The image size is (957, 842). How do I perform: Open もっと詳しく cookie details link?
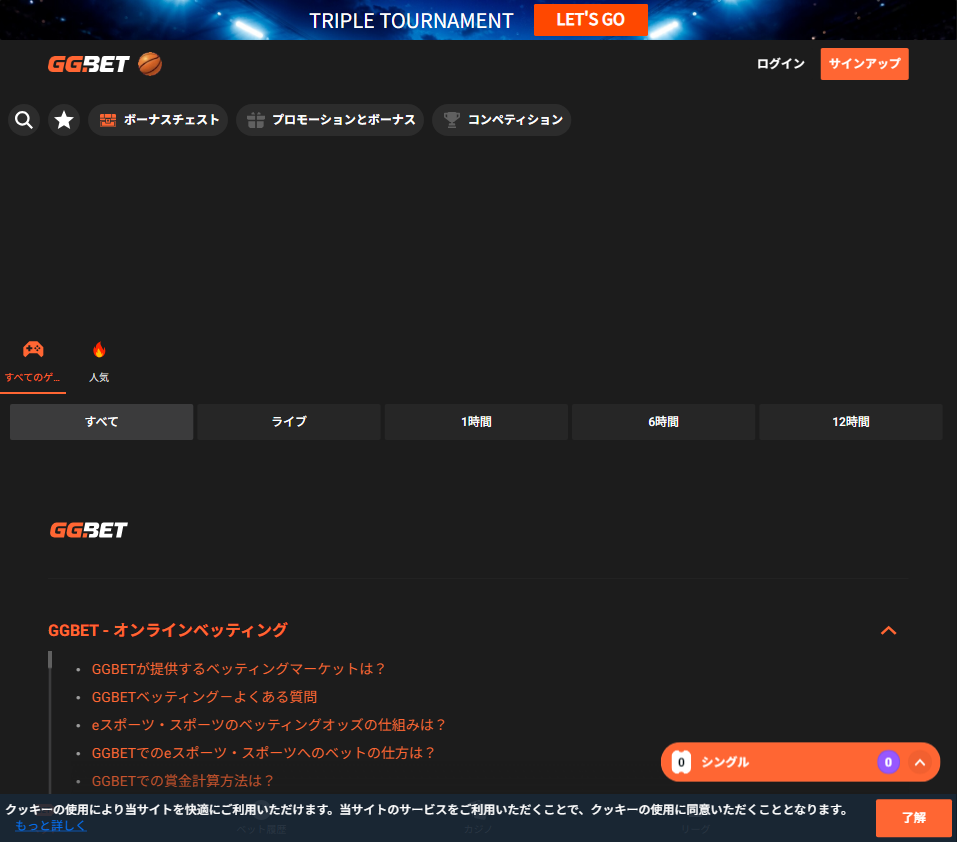(x=51, y=826)
